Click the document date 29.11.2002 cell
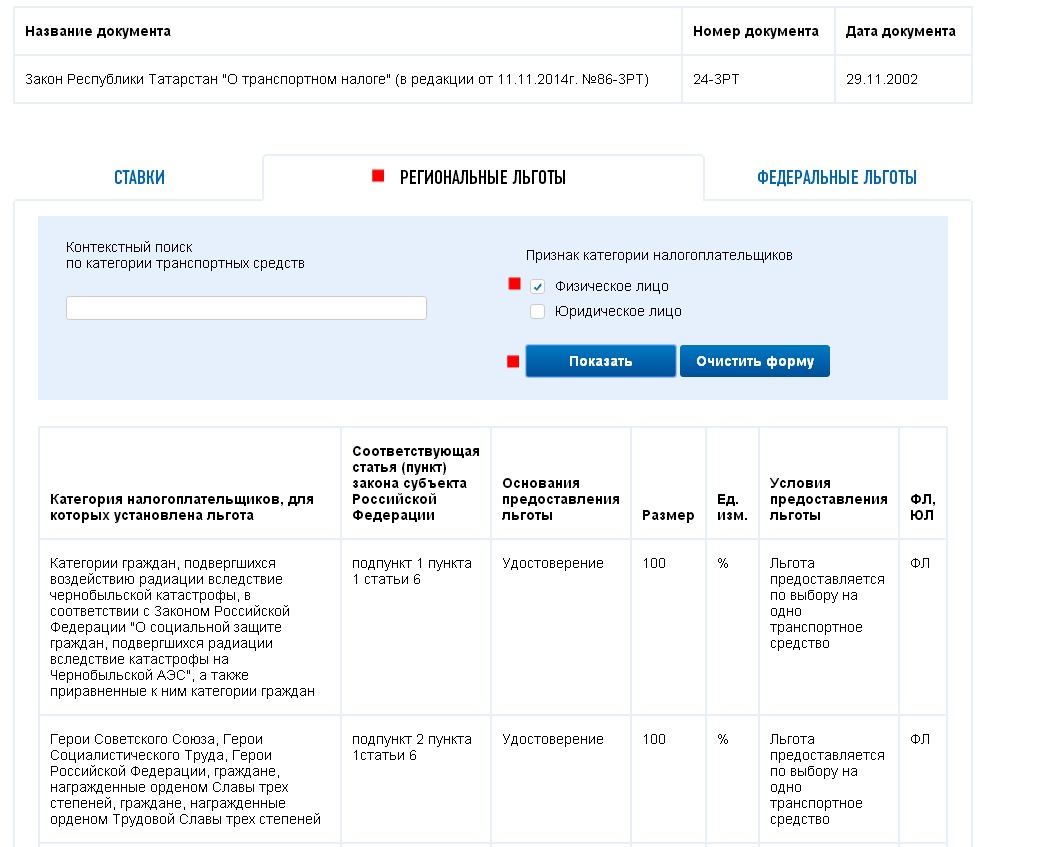 click(901, 79)
